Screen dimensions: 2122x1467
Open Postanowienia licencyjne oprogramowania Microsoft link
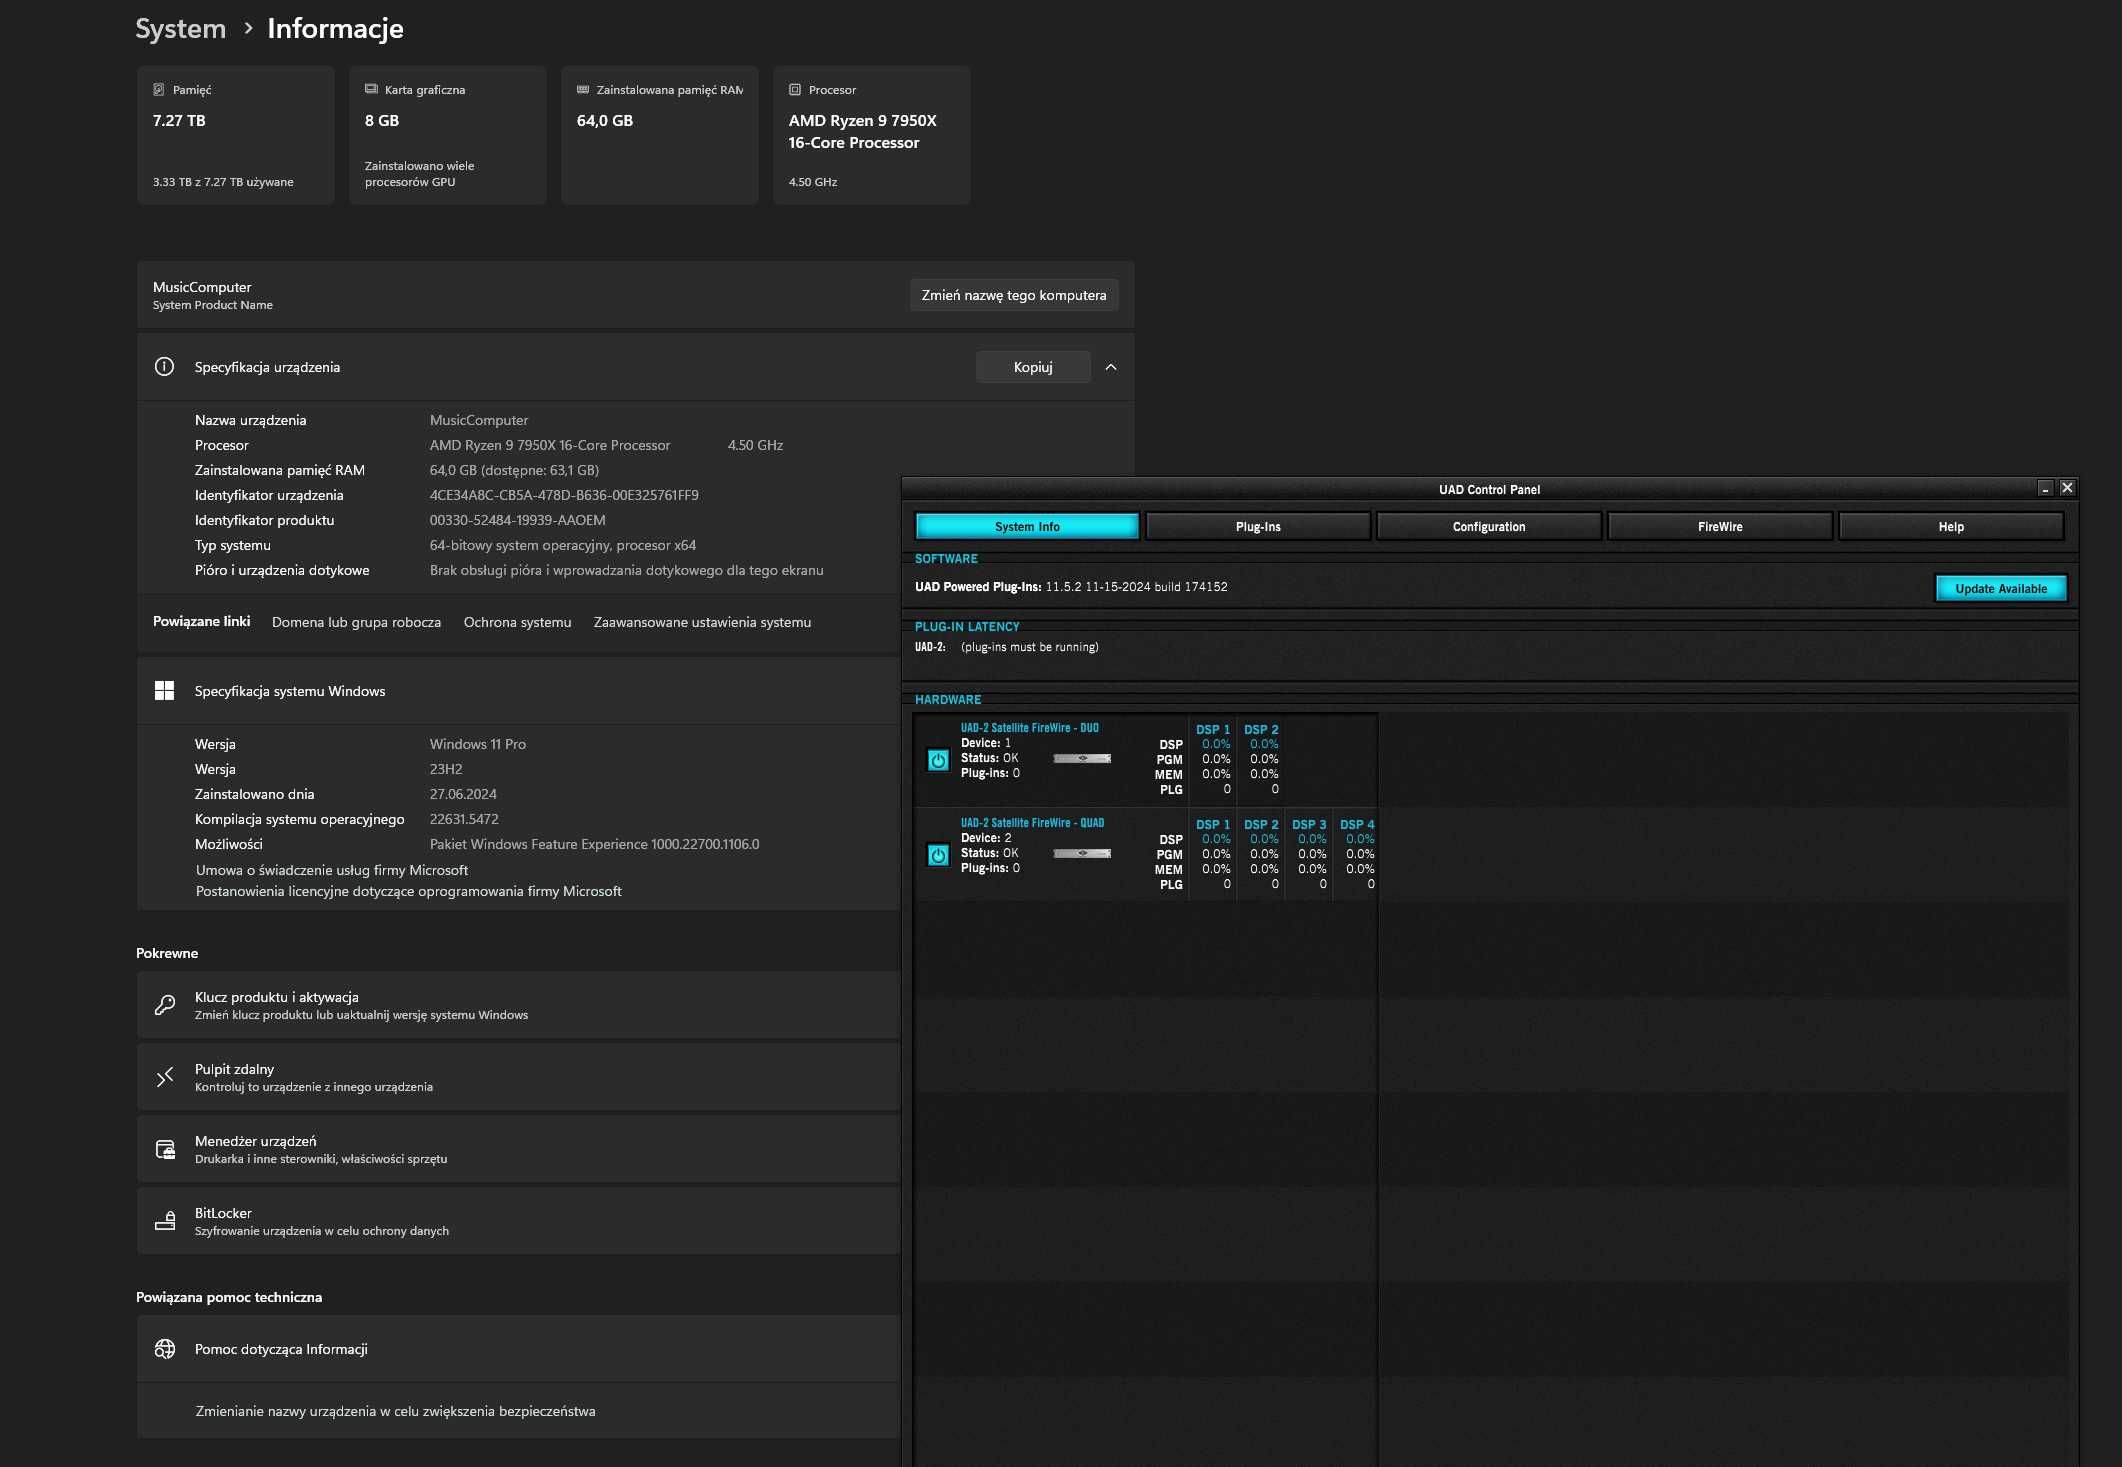[409, 891]
